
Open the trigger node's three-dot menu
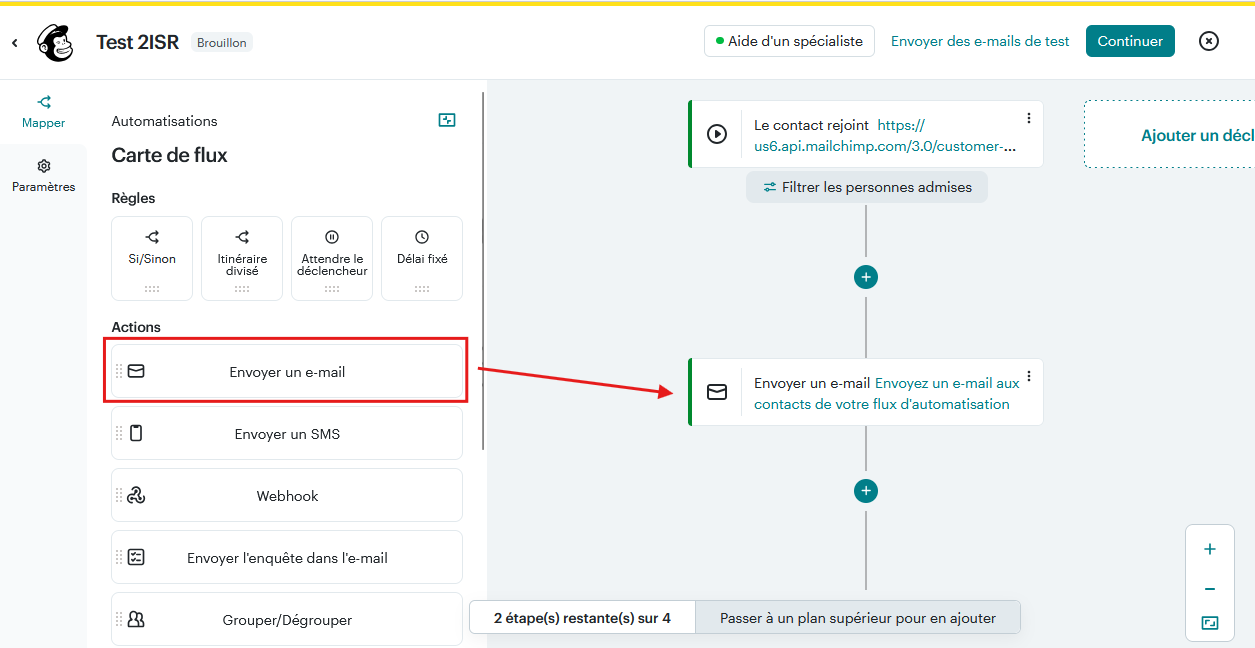1029,118
